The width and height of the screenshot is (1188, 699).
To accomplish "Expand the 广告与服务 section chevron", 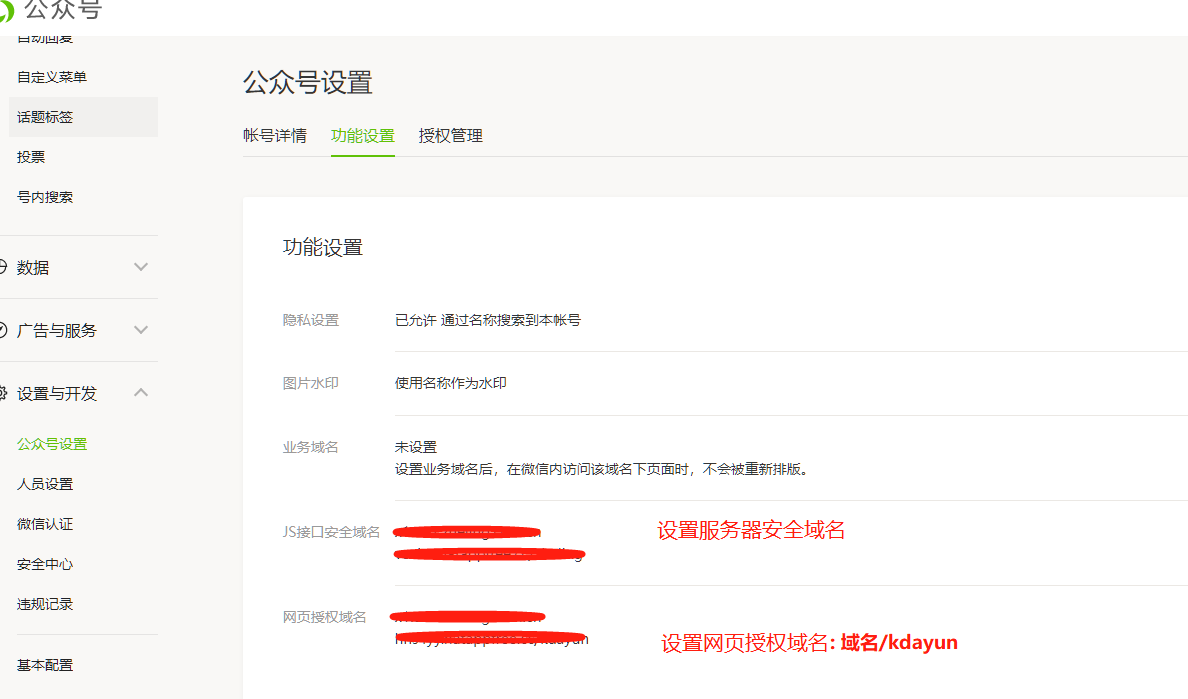I will click(141, 330).
